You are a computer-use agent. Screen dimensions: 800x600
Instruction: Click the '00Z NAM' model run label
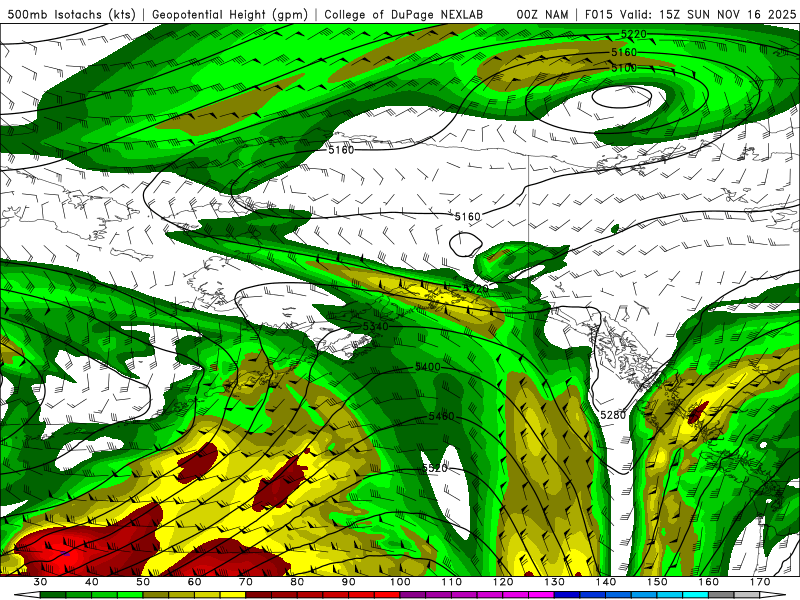coord(542,14)
